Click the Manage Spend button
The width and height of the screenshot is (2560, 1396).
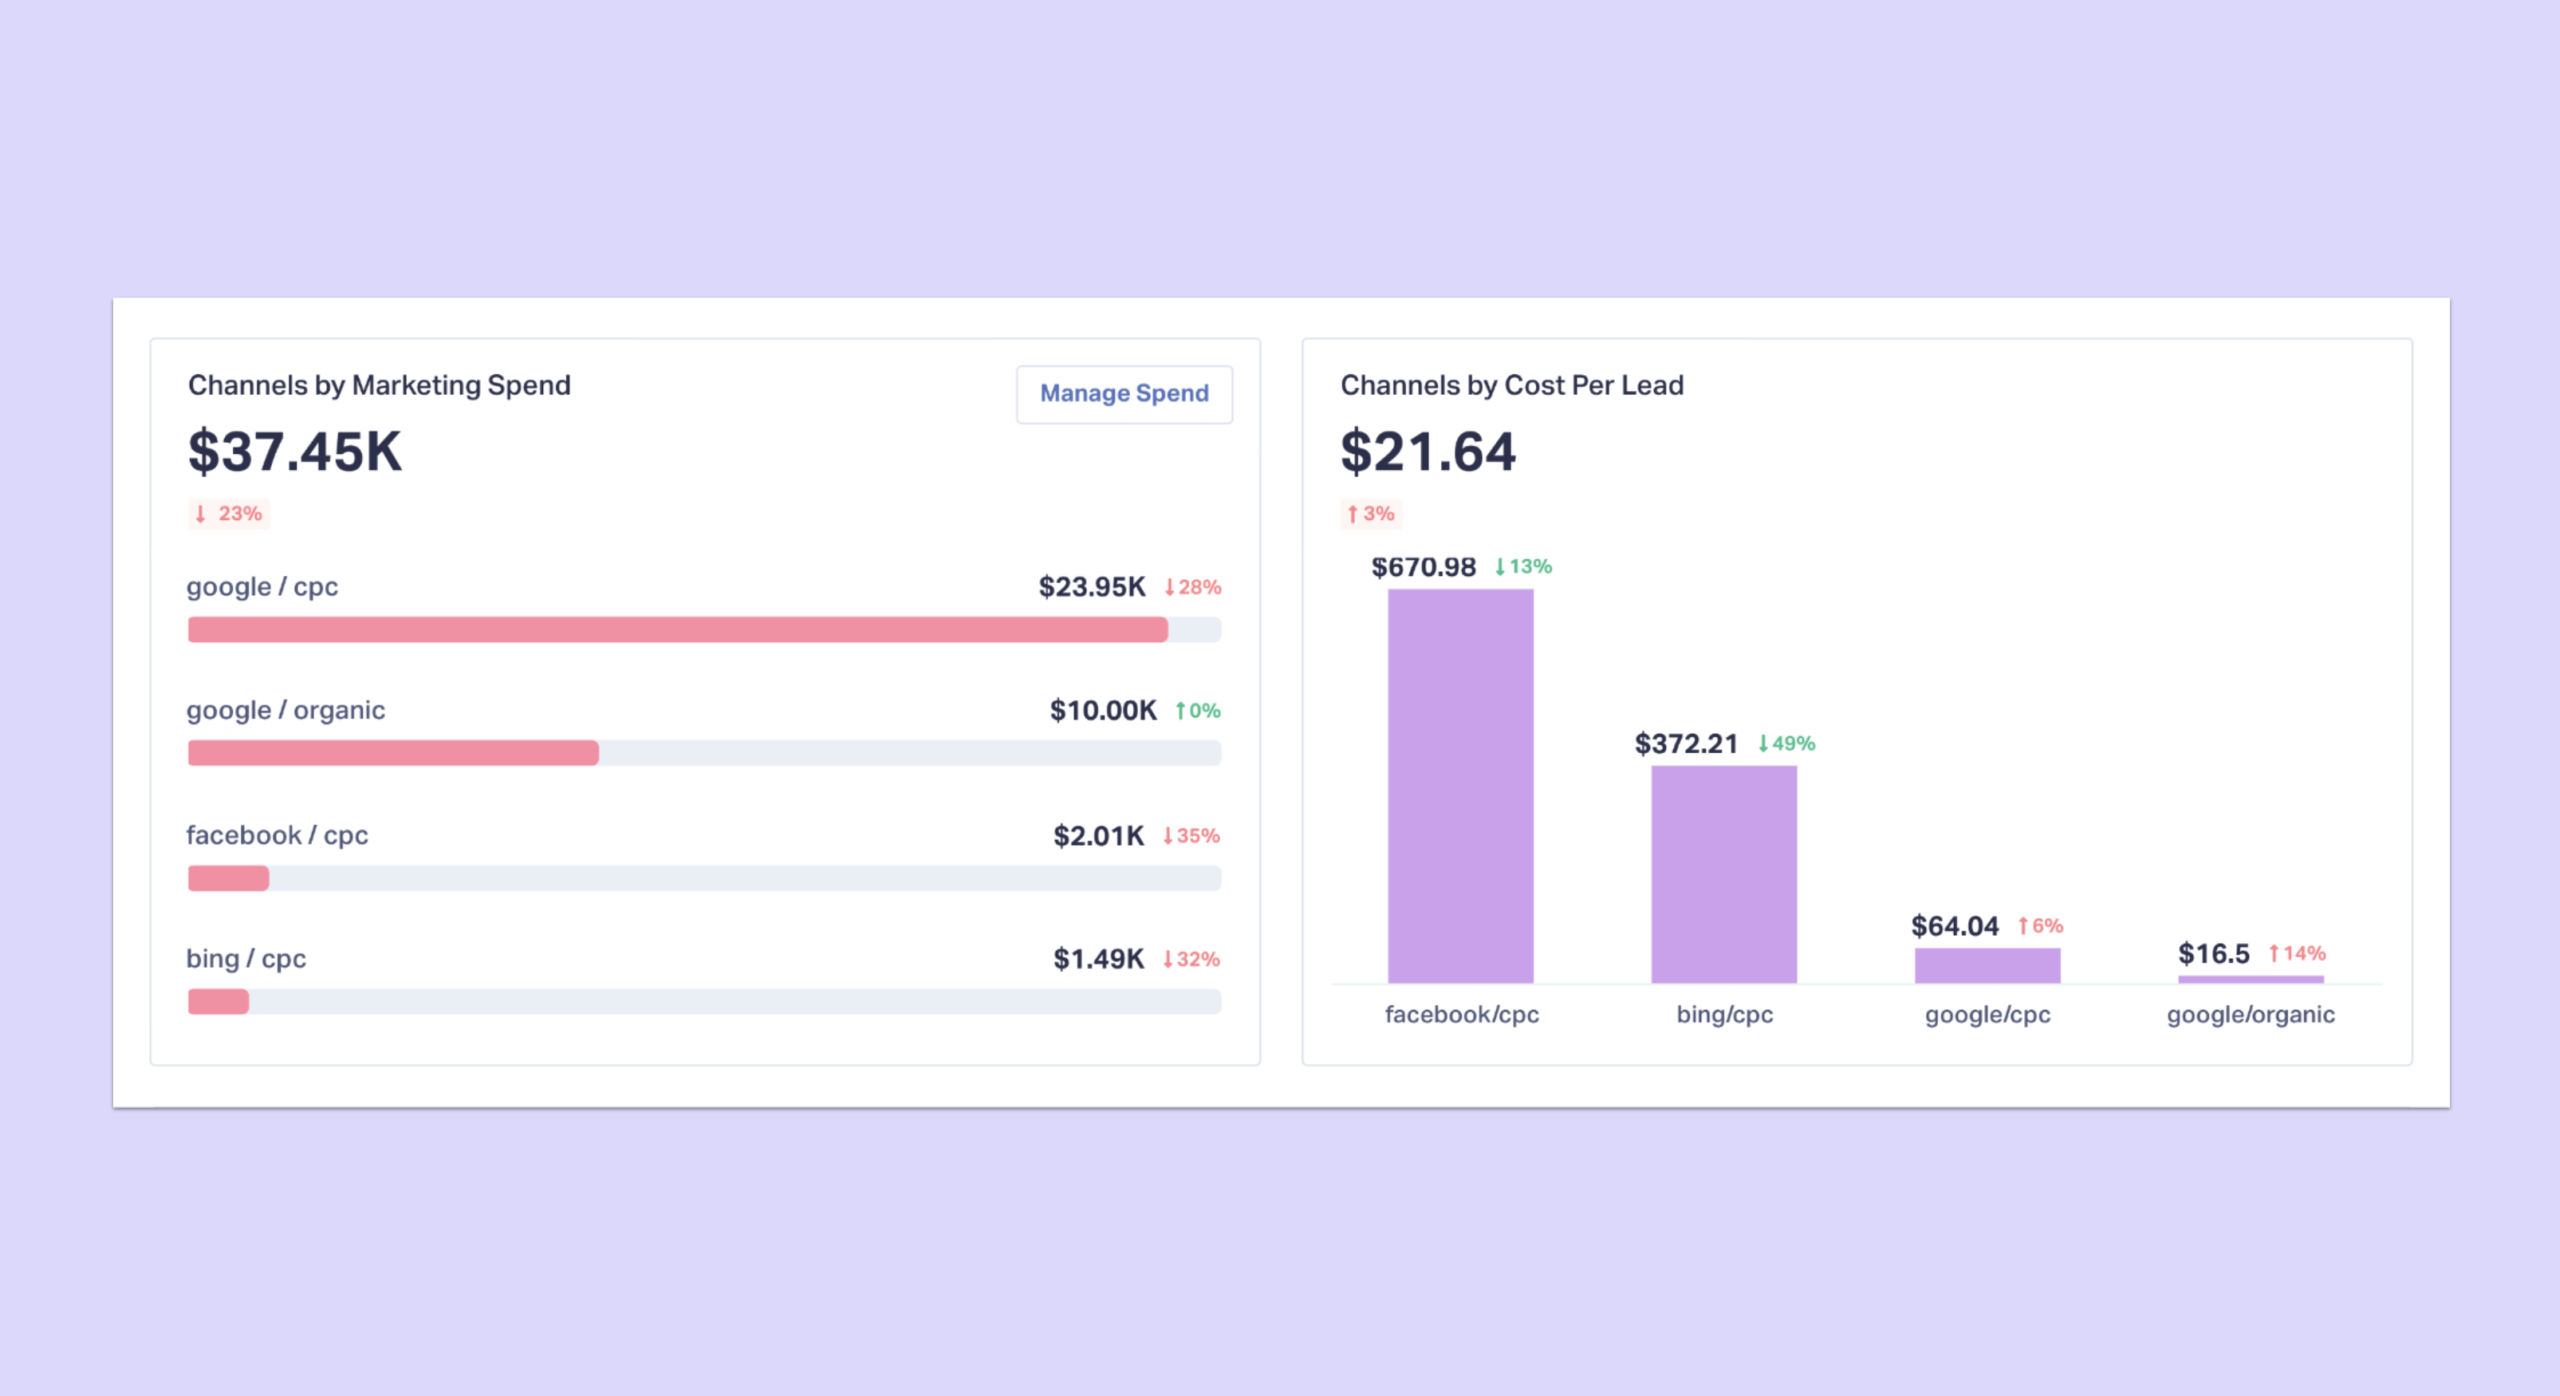click(1124, 394)
